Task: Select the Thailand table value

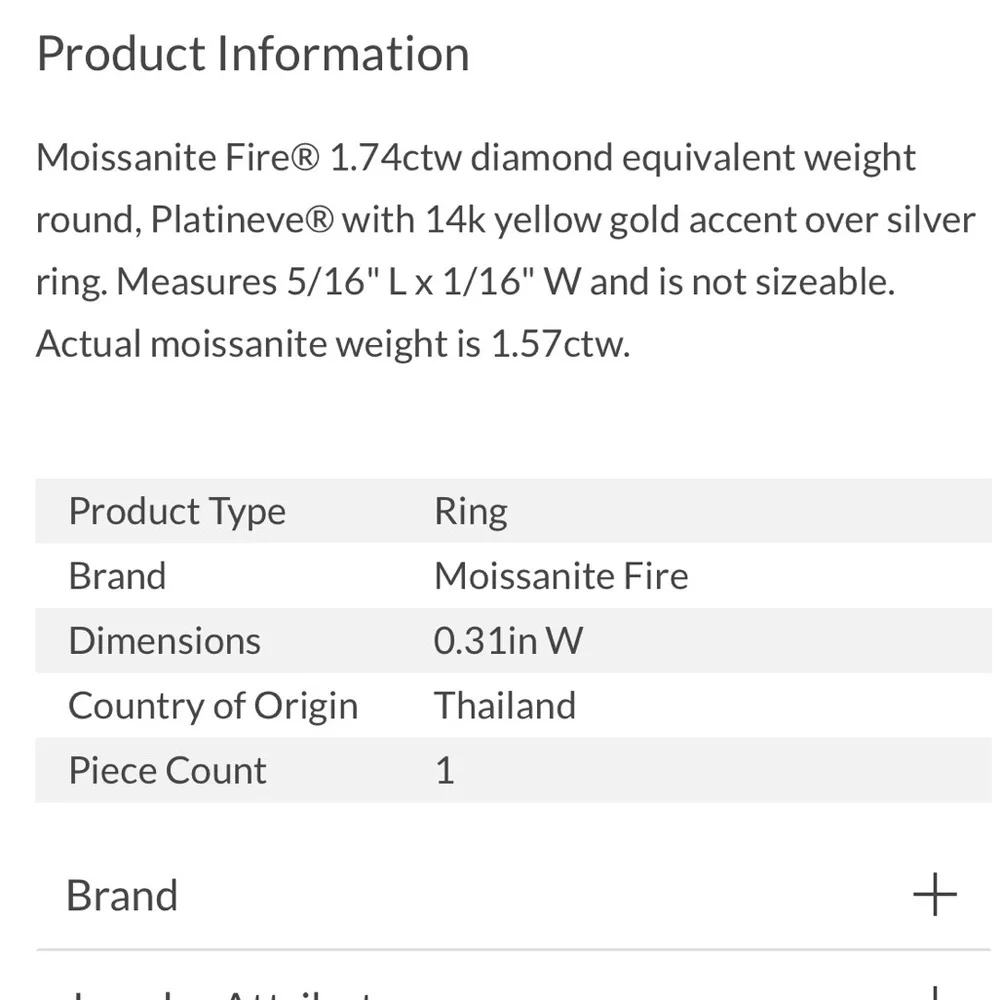Action: [x=505, y=705]
